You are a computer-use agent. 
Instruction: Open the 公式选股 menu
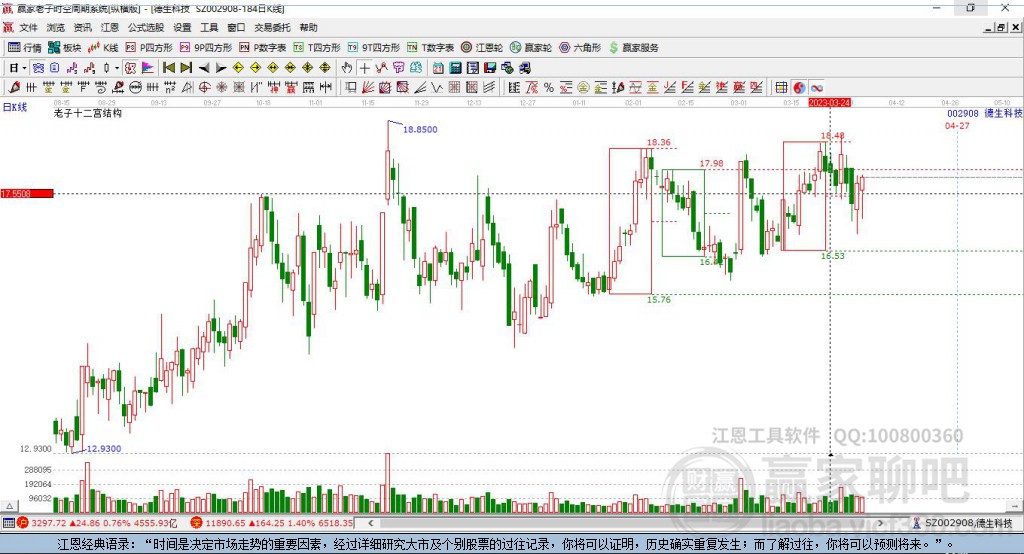[x=146, y=27]
